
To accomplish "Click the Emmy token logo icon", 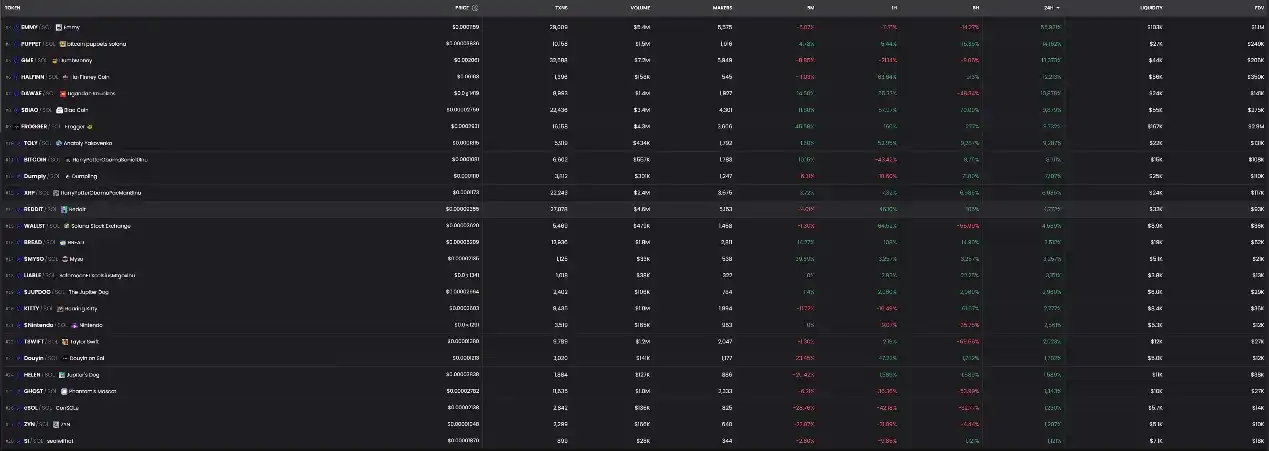I will point(59,27).
